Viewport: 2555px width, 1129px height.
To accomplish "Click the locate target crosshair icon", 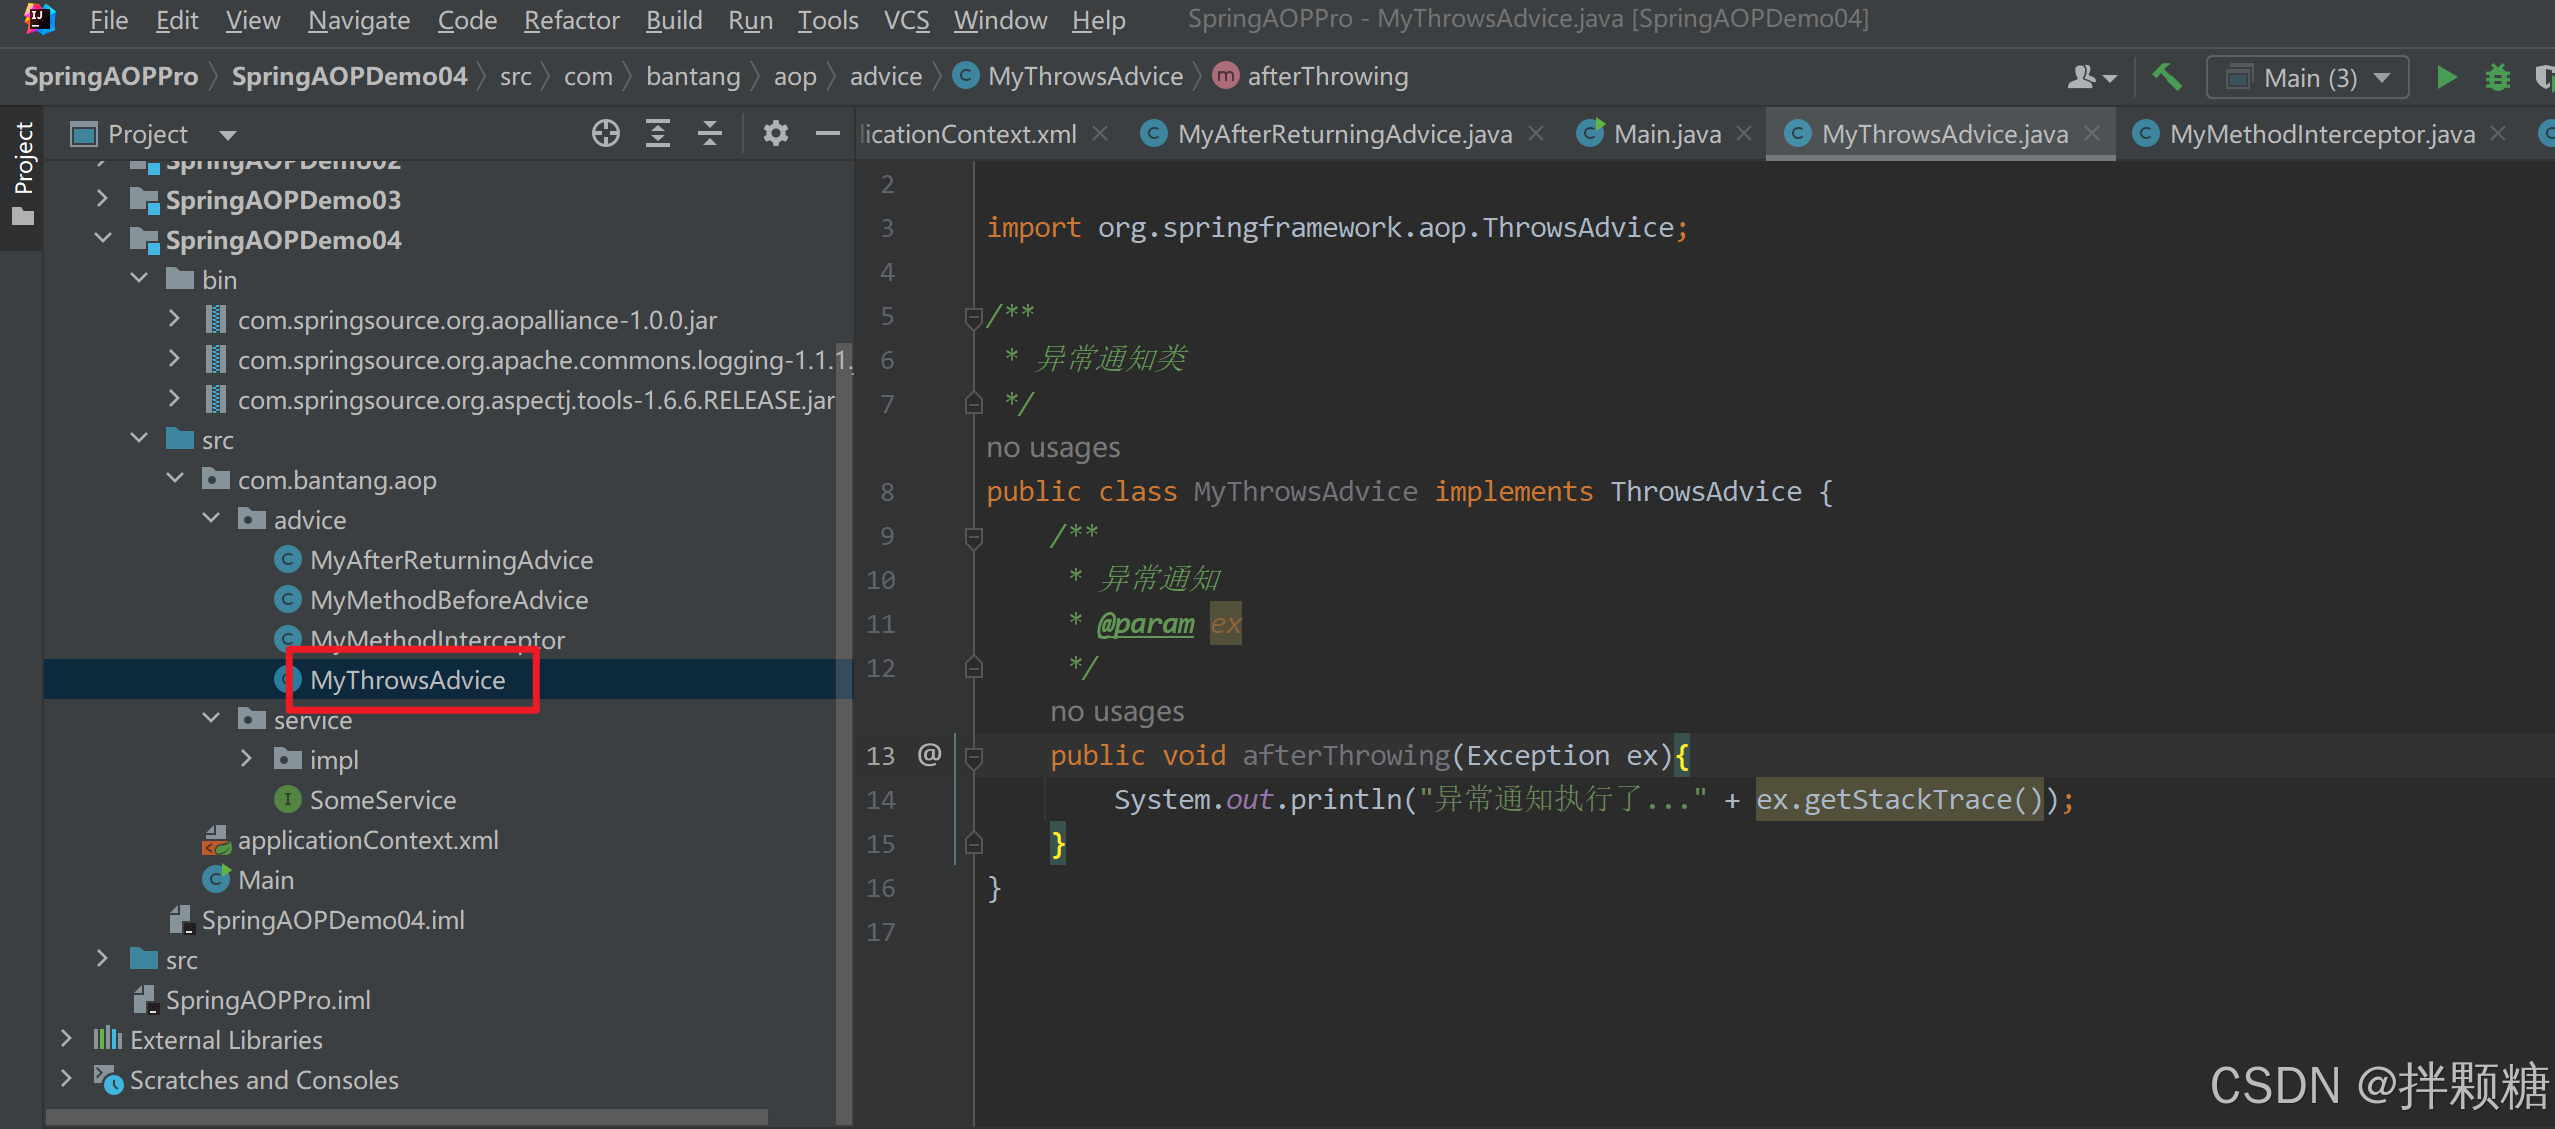I will 605,133.
